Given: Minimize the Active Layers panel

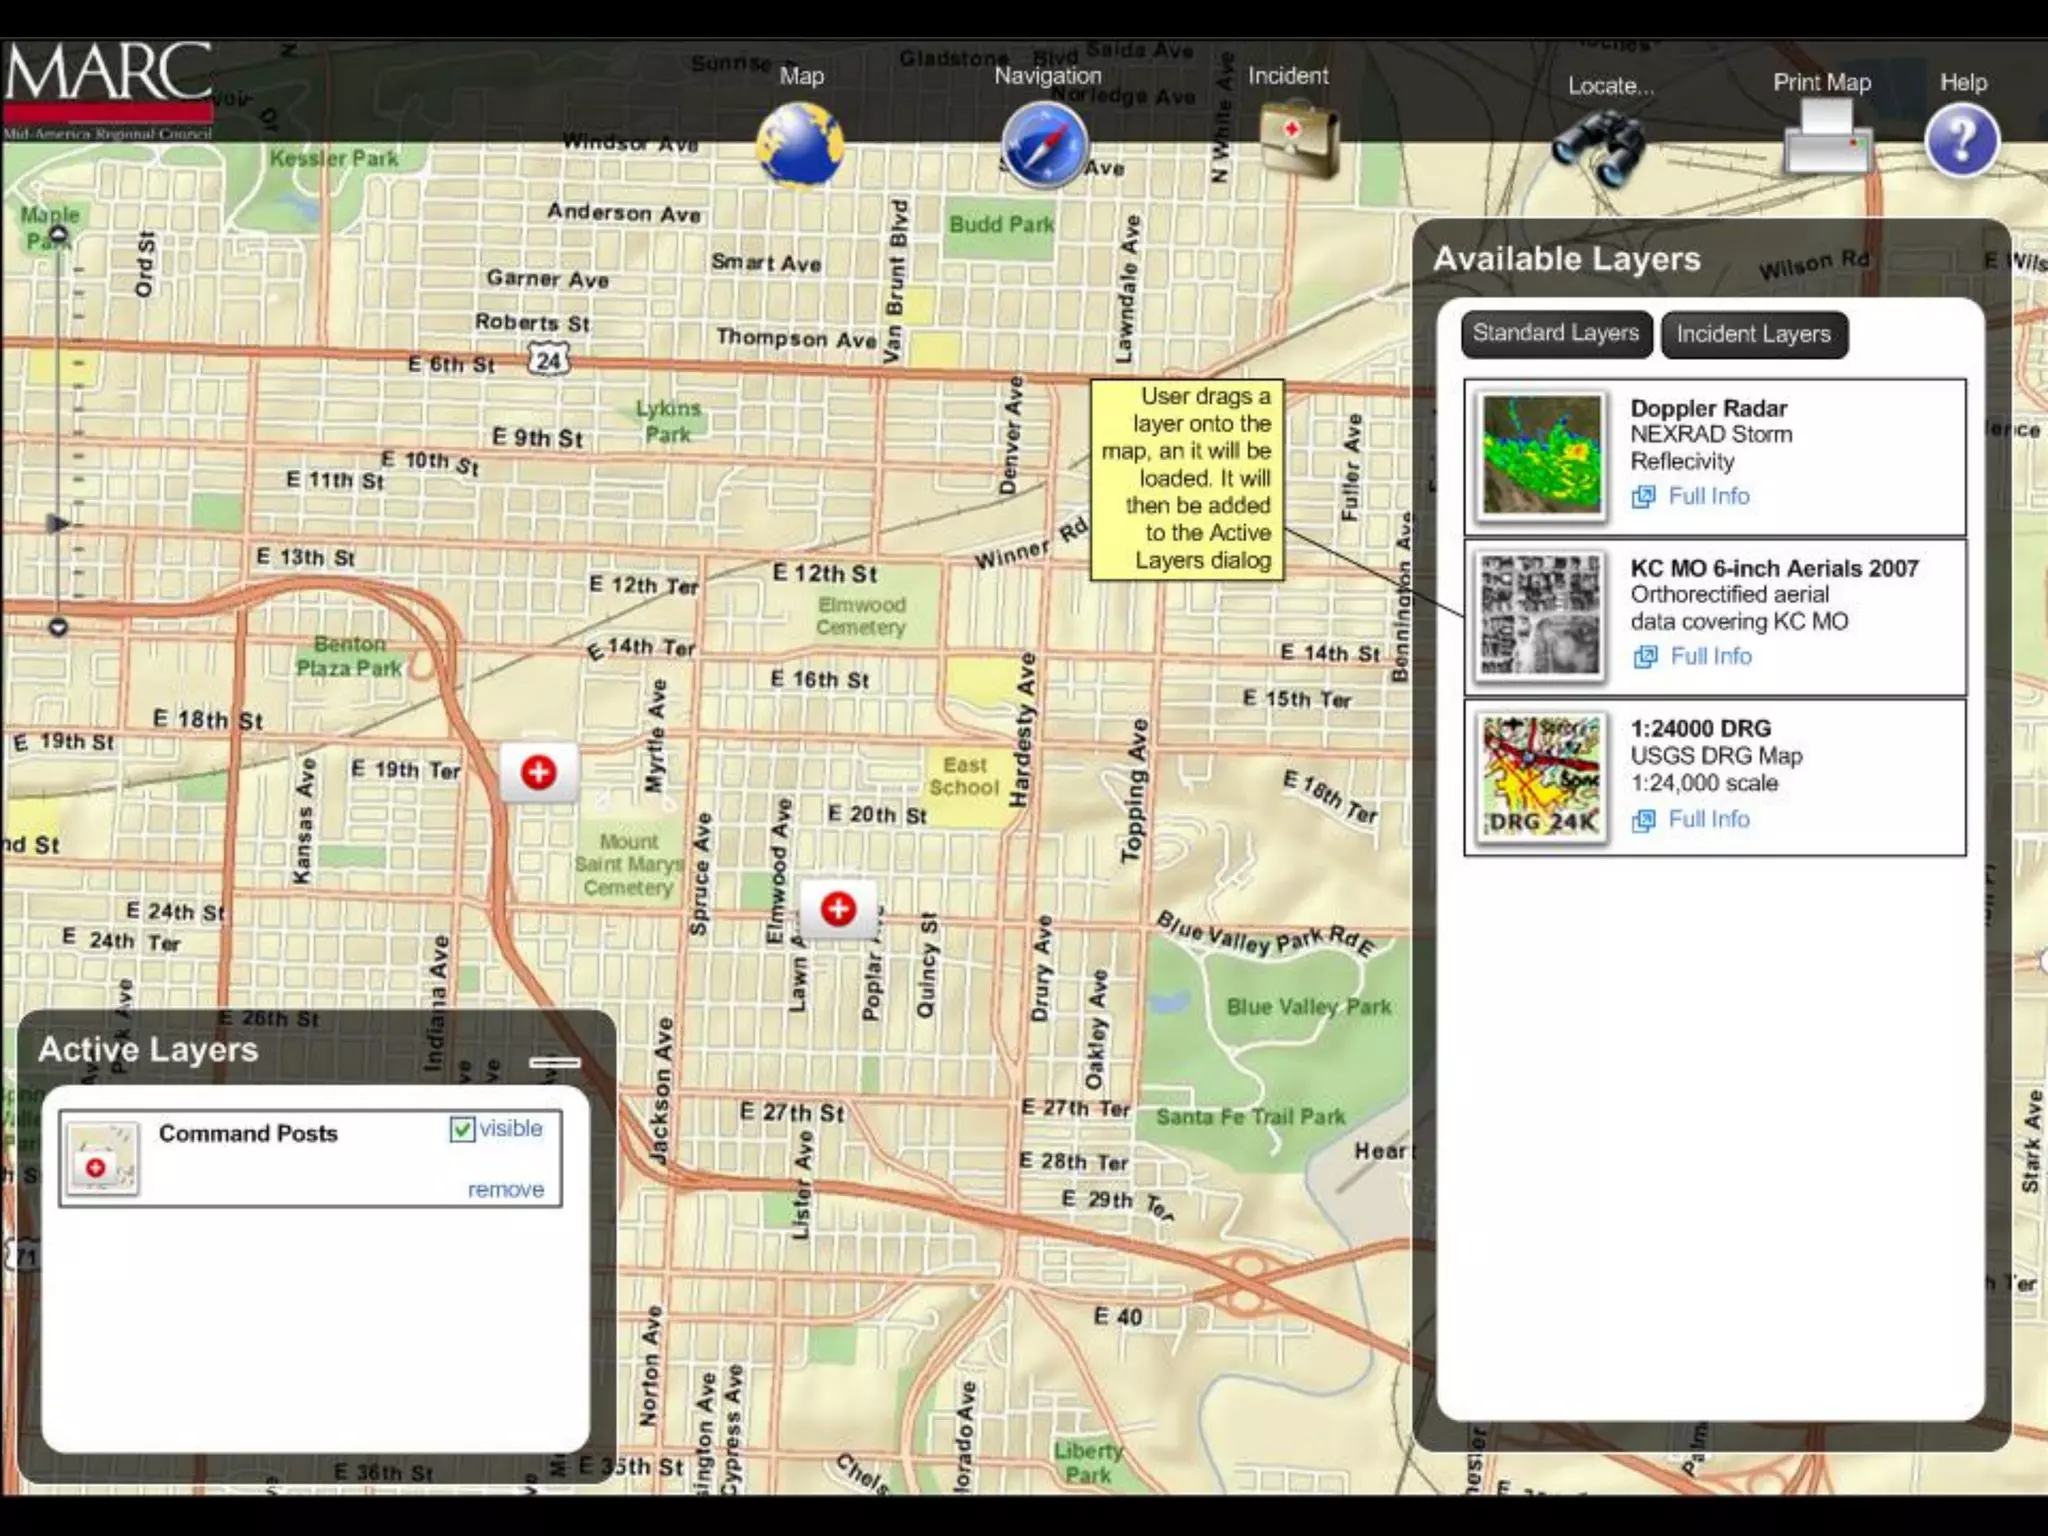Looking at the screenshot, I should click(555, 1062).
